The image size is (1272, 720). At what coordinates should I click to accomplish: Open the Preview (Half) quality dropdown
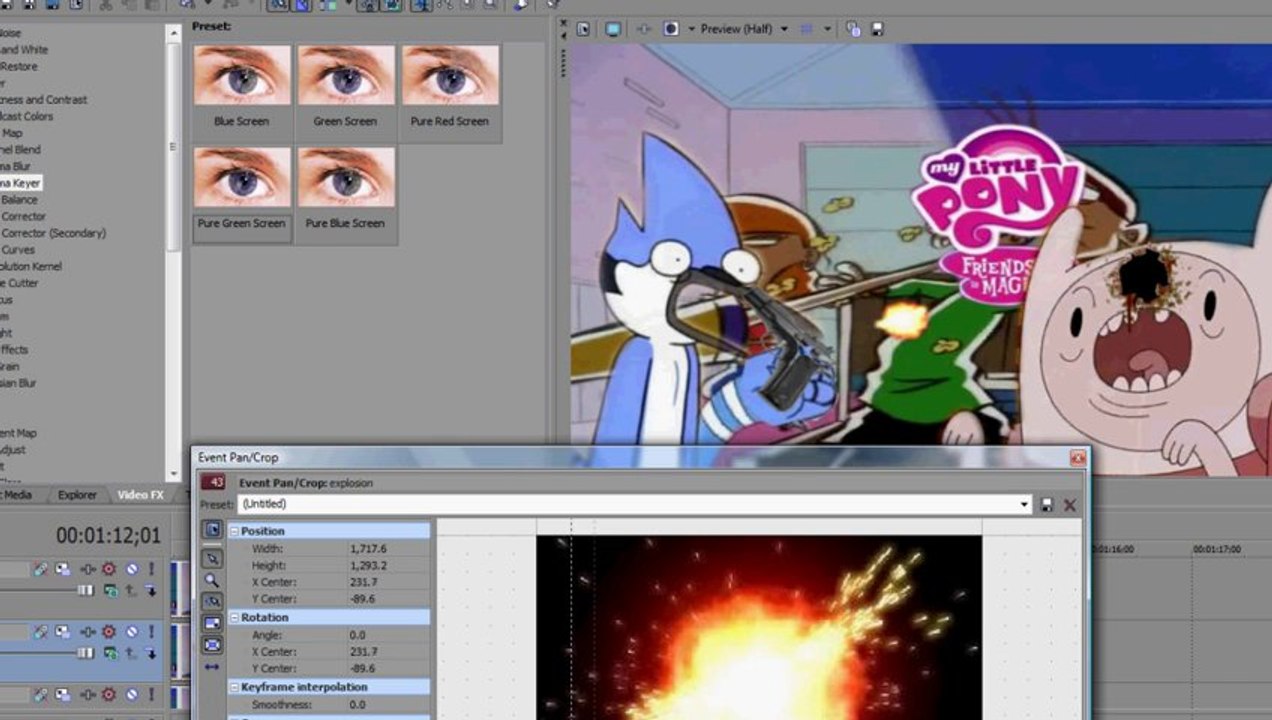pyautogui.click(x=784, y=29)
